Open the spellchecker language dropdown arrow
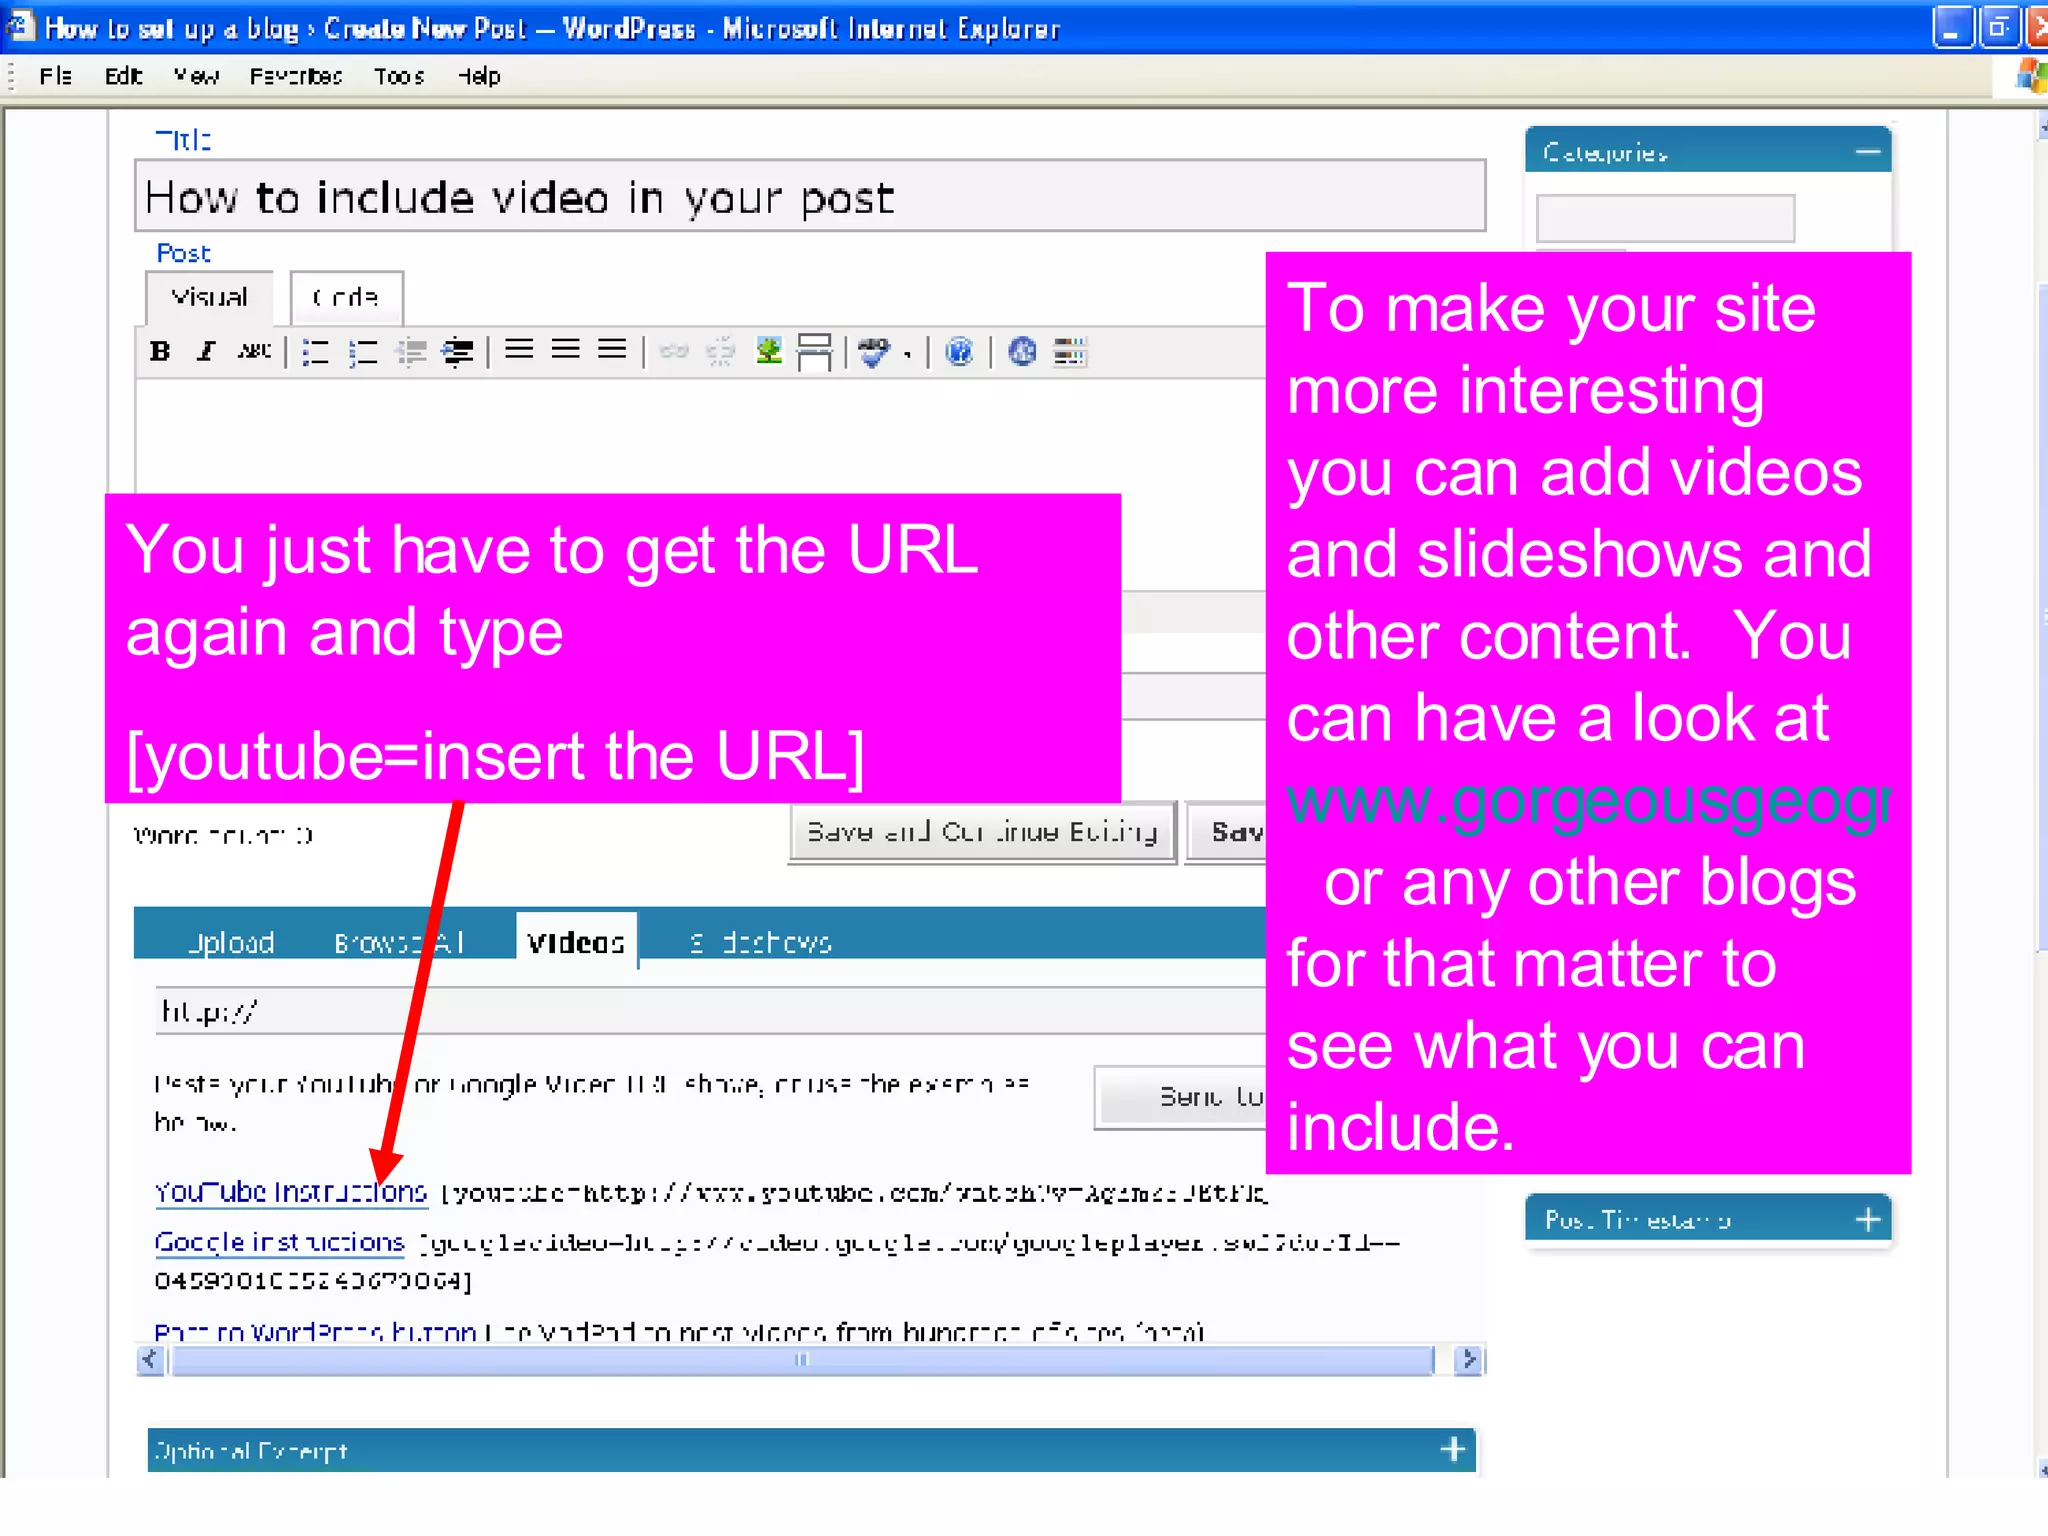The width and height of the screenshot is (2048, 1536). point(907,354)
